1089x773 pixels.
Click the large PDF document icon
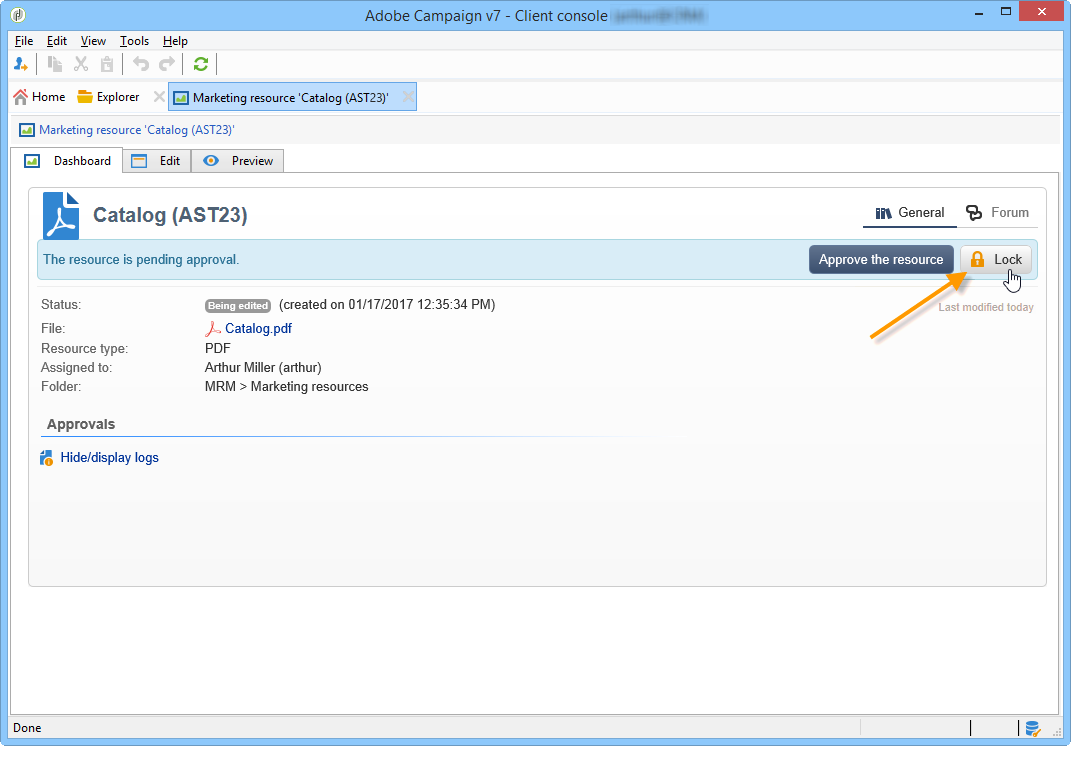click(x=61, y=215)
